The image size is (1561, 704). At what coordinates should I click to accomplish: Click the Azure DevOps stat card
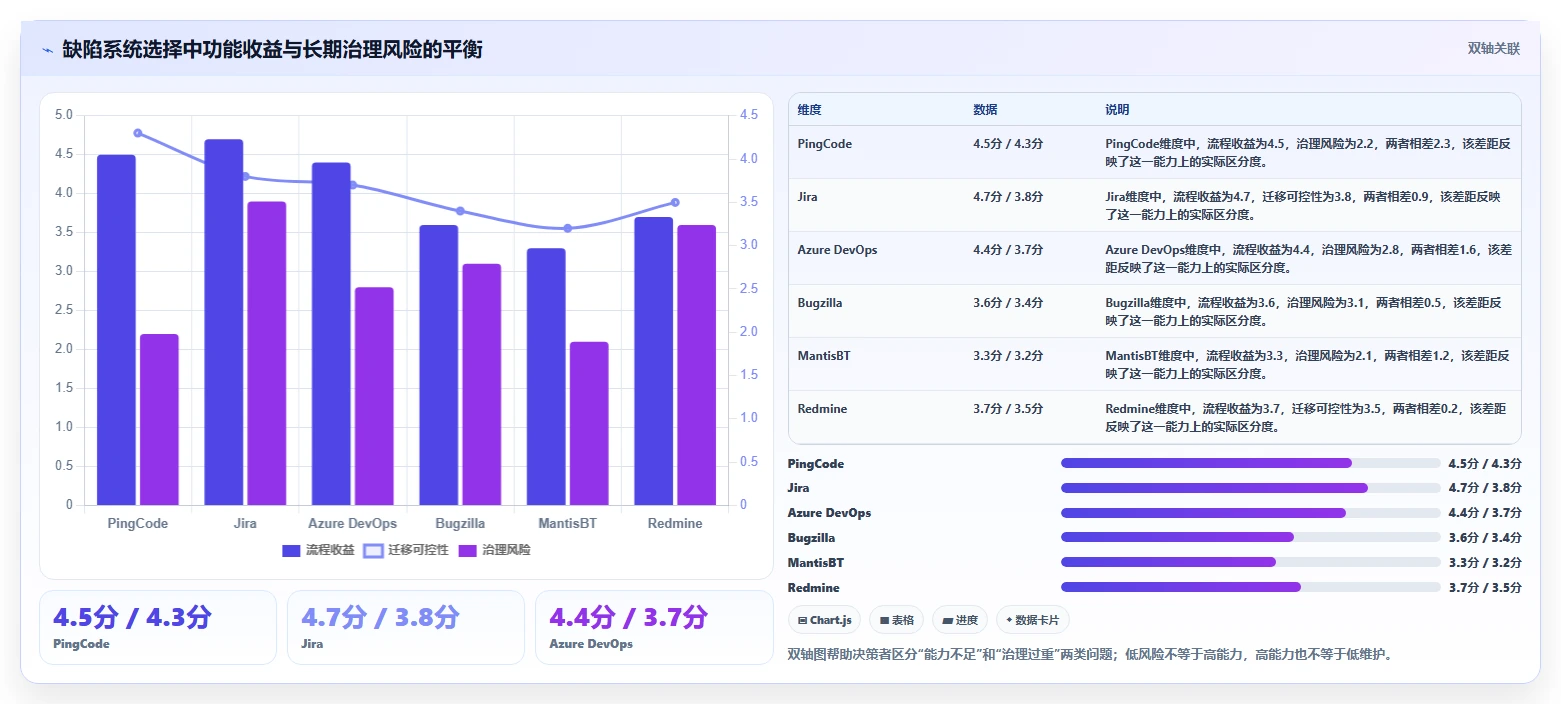(654, 627)
